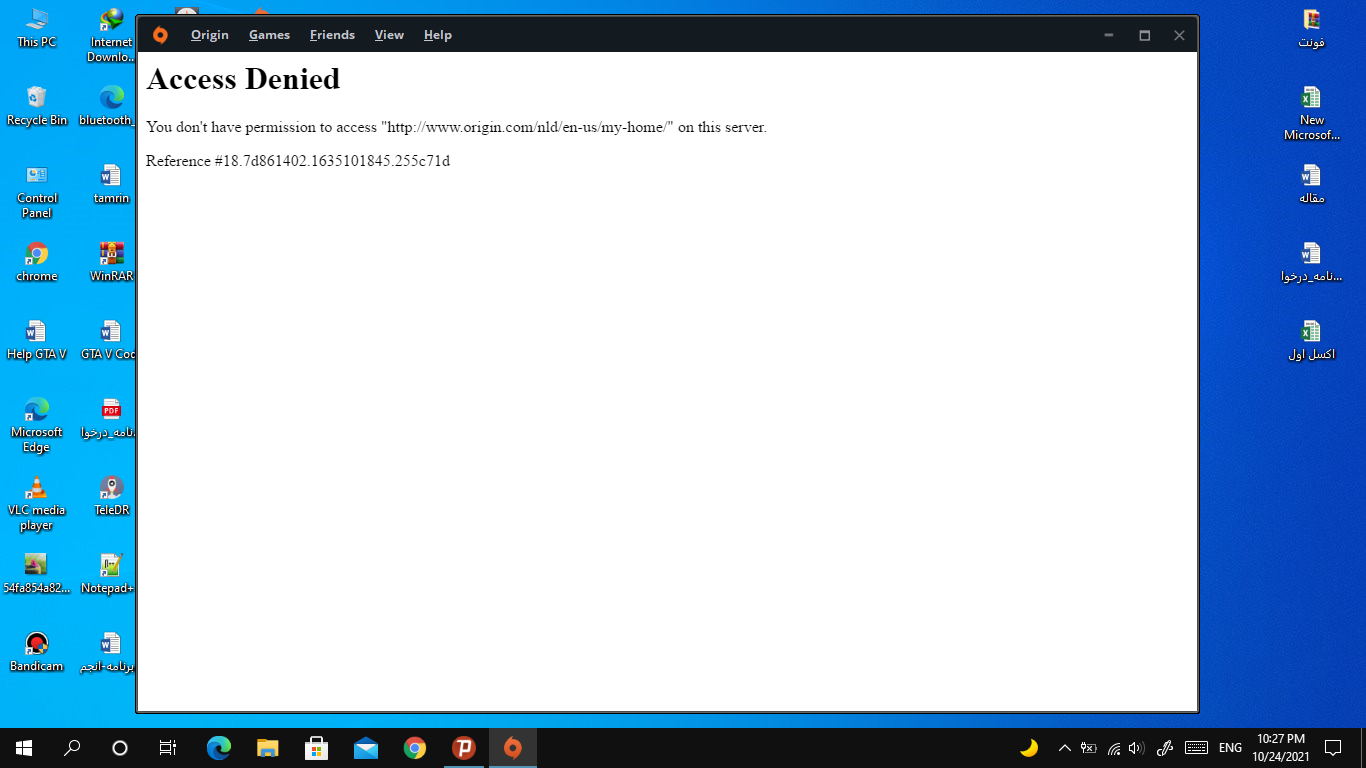
Task: Select the chrome desktop shortcut
Action: [x=37, y=261]
